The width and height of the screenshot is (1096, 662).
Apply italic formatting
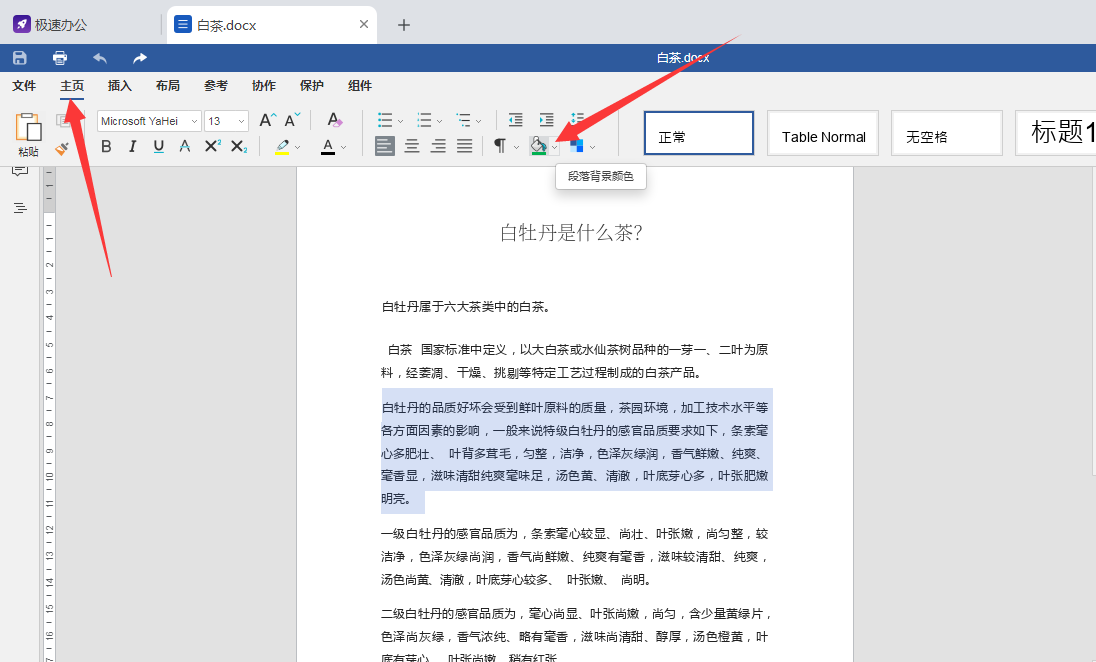(132, 145)
